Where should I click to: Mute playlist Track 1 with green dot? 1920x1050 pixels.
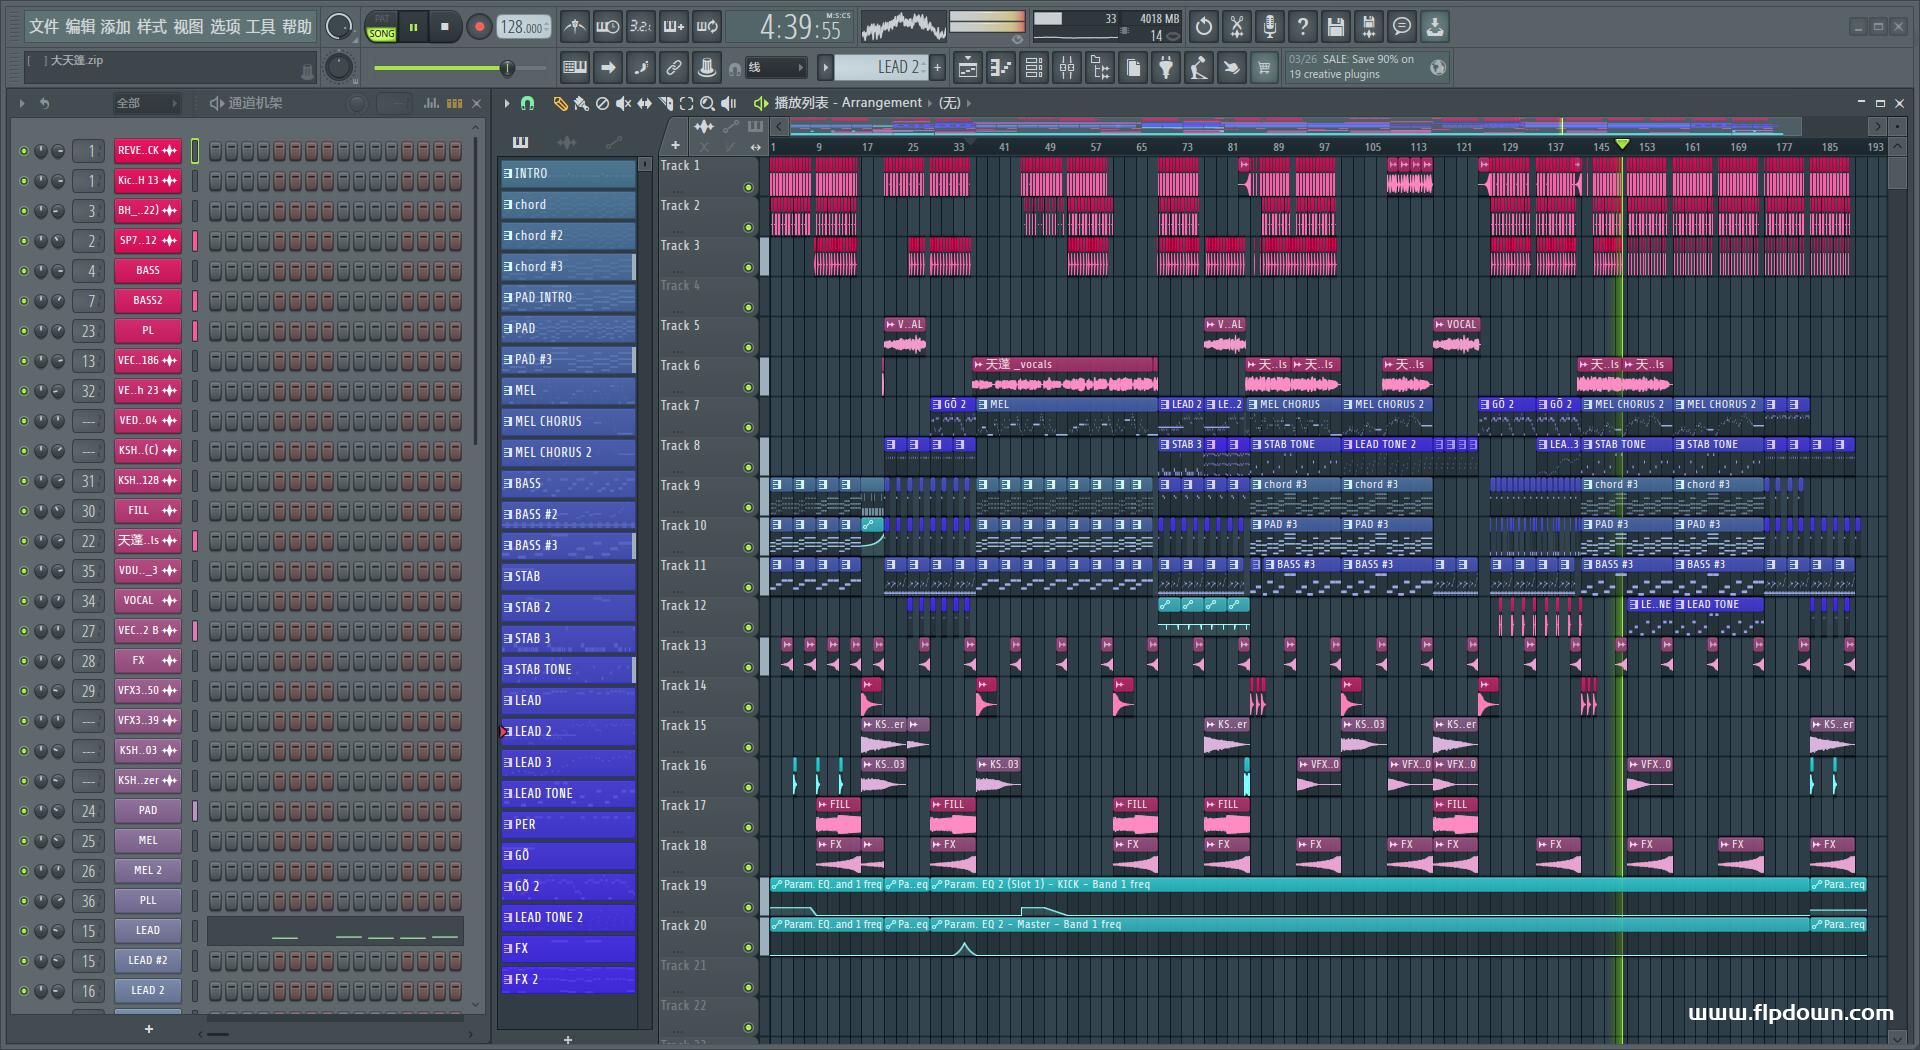click(x=748, y=187)
